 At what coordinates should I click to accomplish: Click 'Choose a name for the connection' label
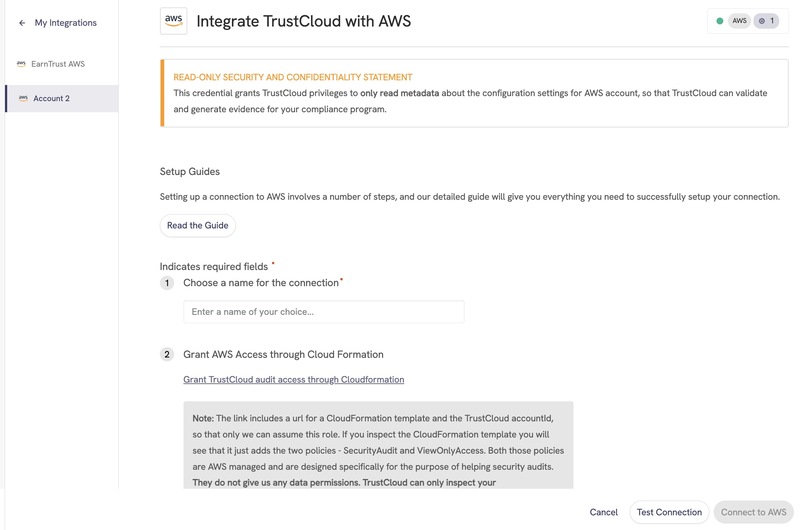click(x=261, y=283)
